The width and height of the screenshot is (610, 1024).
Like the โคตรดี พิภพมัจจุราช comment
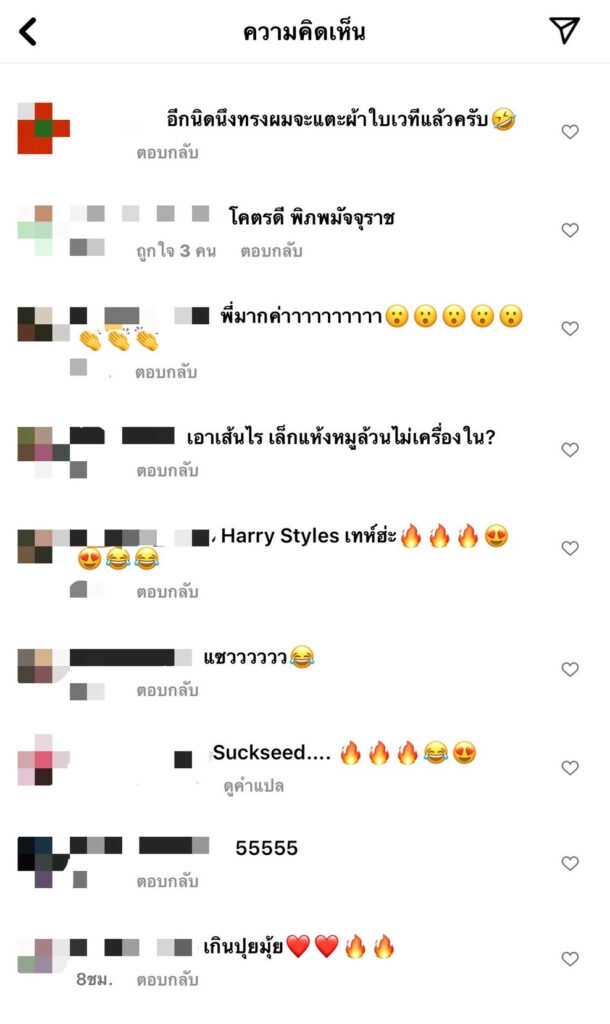[570, 230]
